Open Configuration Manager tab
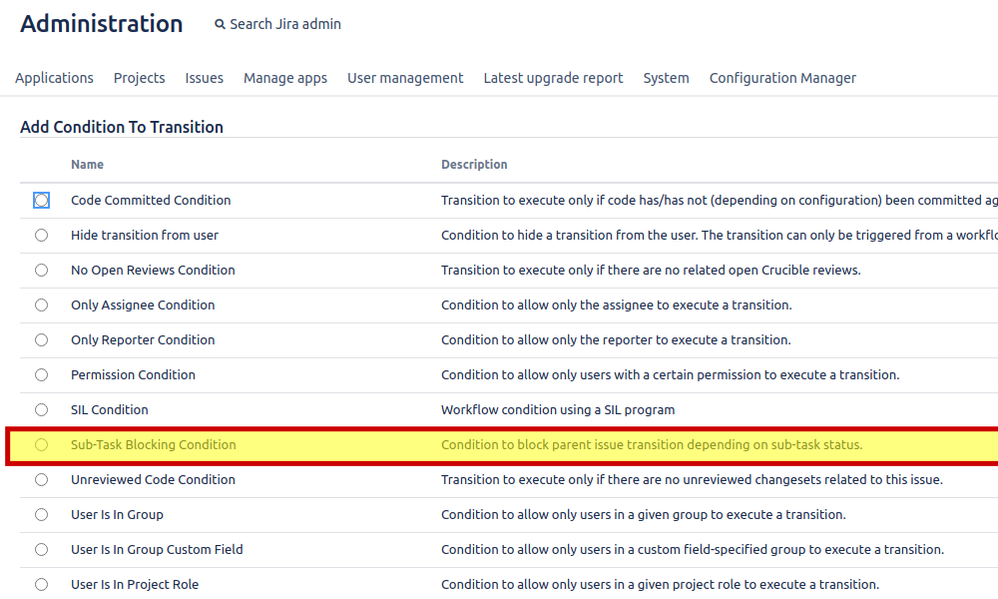The image size is (998, 599). click(x=783, y=78)
